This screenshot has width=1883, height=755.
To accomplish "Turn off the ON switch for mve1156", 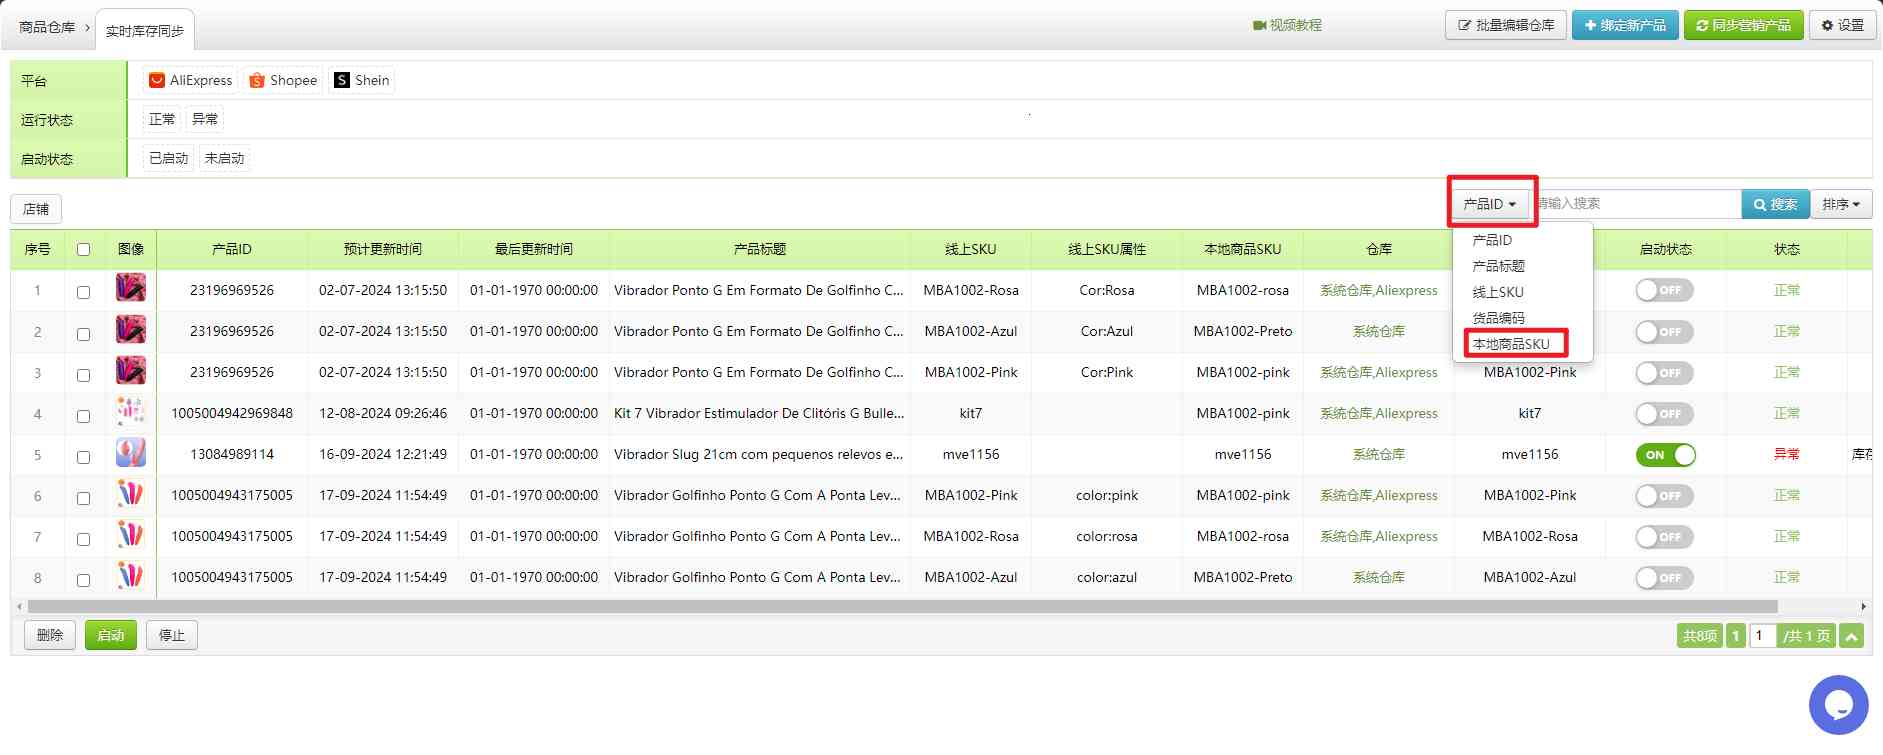I will point(1665,455).
